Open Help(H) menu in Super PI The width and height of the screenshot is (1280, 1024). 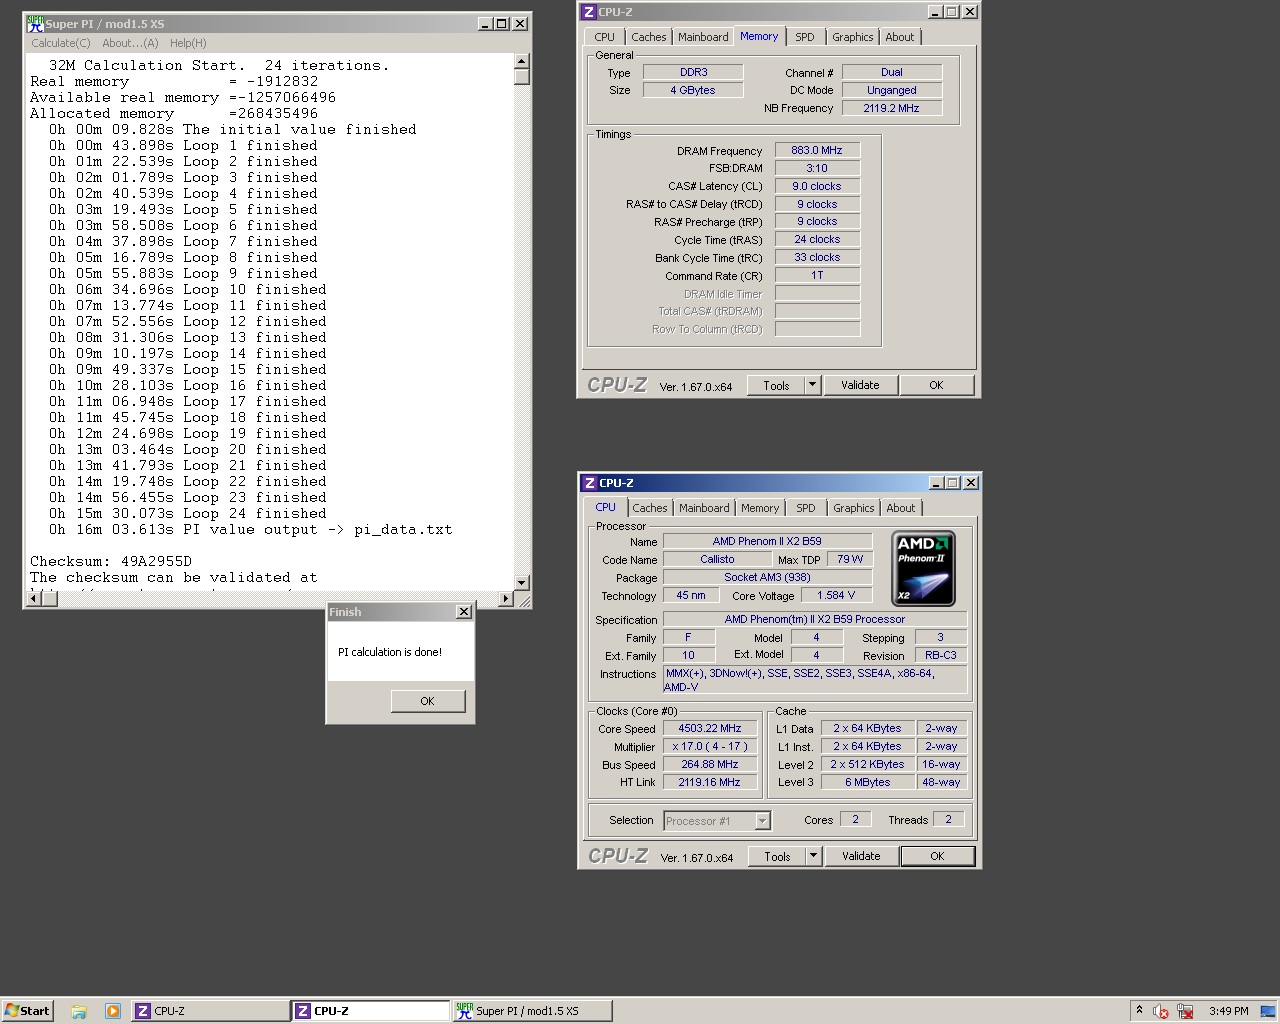tap(188, 43)
